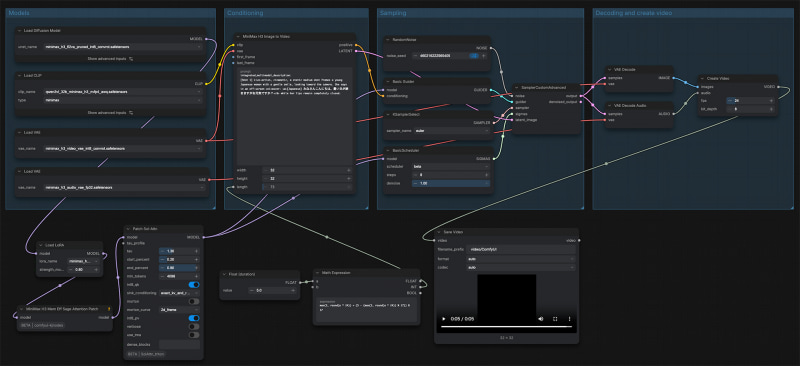The width and height of the screenshot is (800, 366).
Task: Open the unet_name model dropdown
Action: pyautogui.click(x=123, y=46)
